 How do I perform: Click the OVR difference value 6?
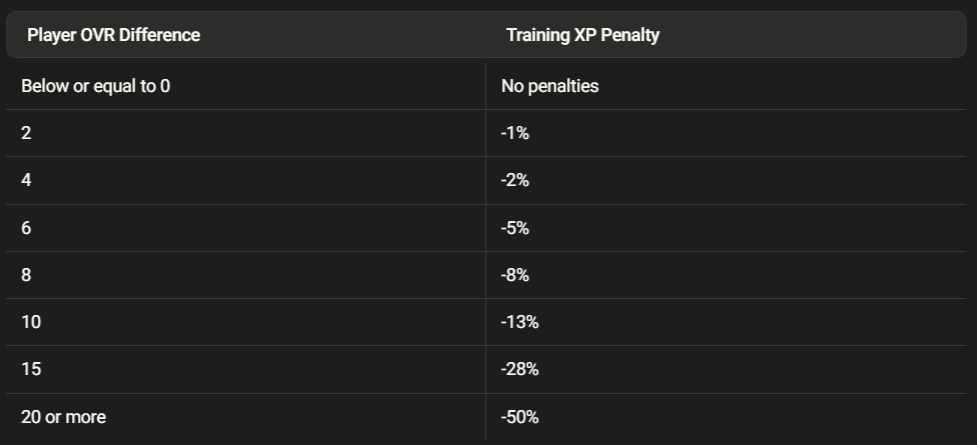(26, 228)
